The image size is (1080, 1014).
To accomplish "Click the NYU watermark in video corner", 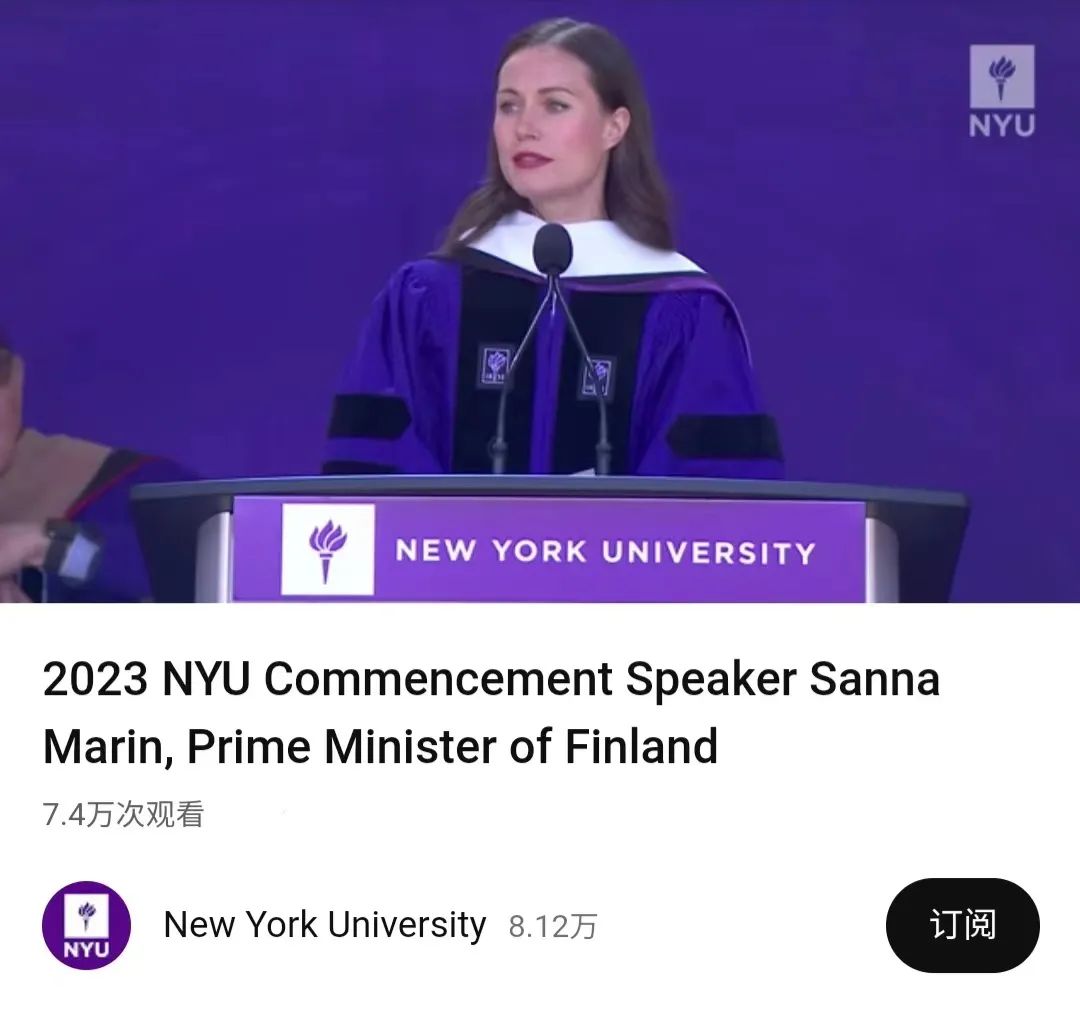I will [1001, 92].
